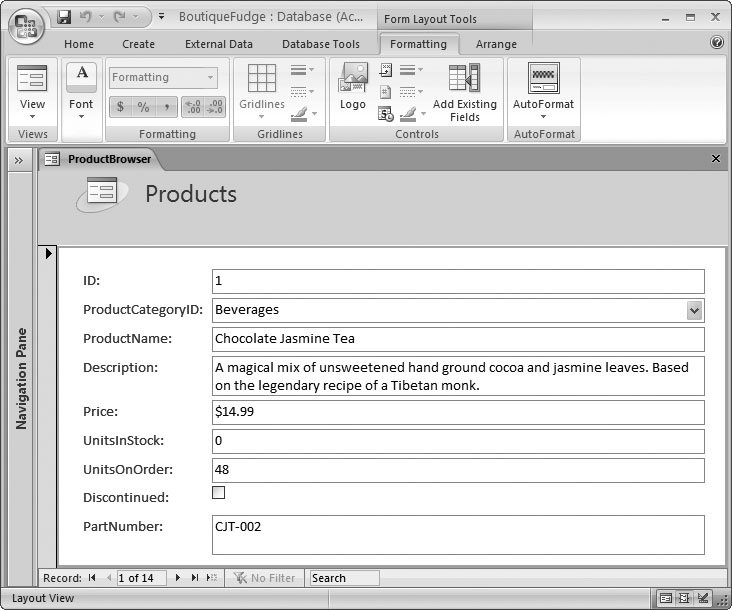Jump to the last record
The height and width of the screenshot is (610, 732).
(194, 578)
